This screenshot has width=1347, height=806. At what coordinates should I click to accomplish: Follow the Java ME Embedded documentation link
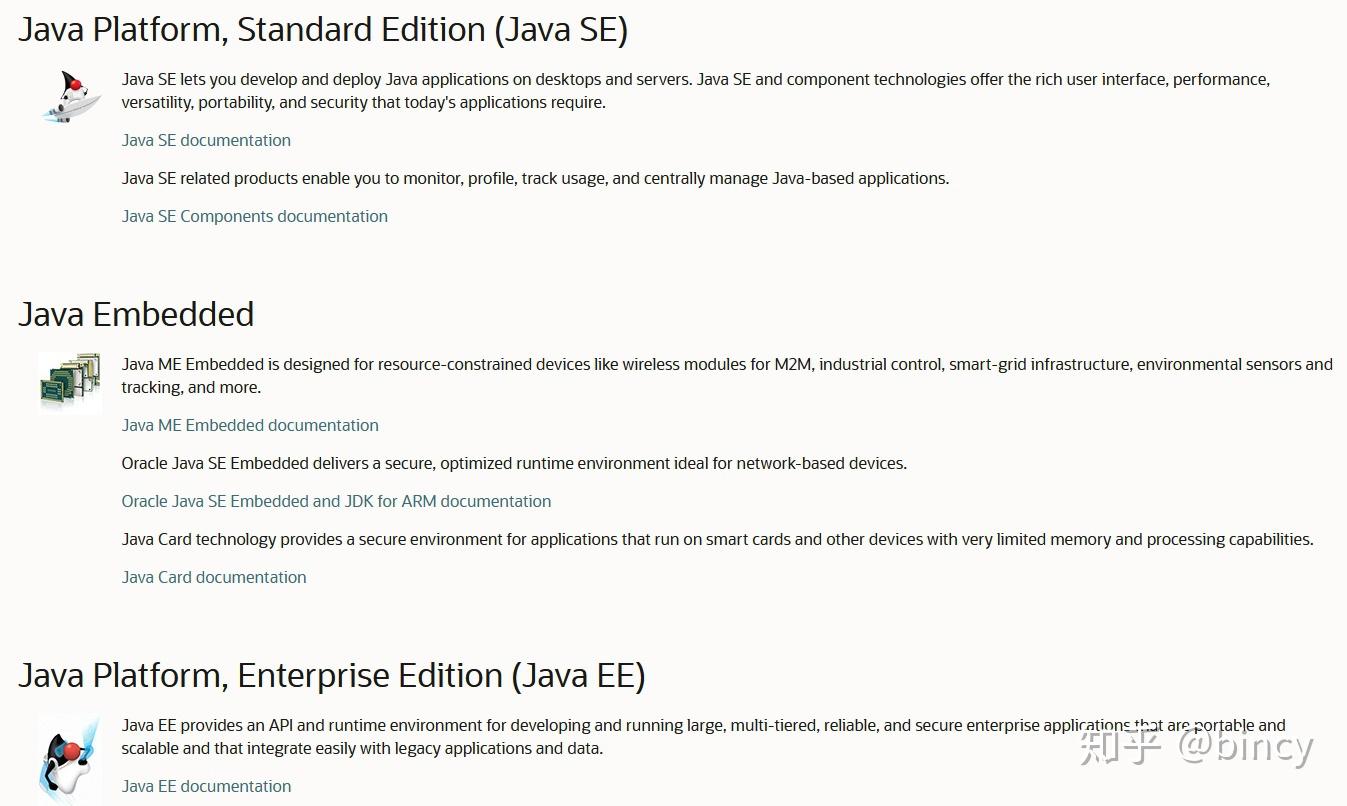pos(250,425)
